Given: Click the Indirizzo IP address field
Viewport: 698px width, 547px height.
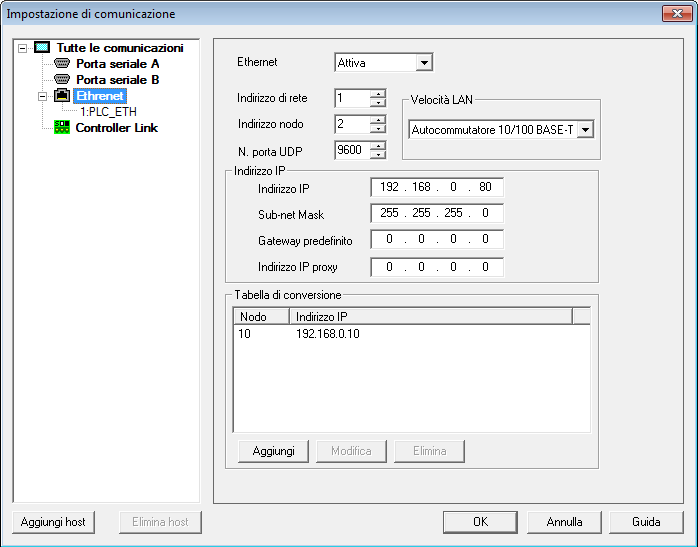Looking at the screenshot, I should [437, 187].
